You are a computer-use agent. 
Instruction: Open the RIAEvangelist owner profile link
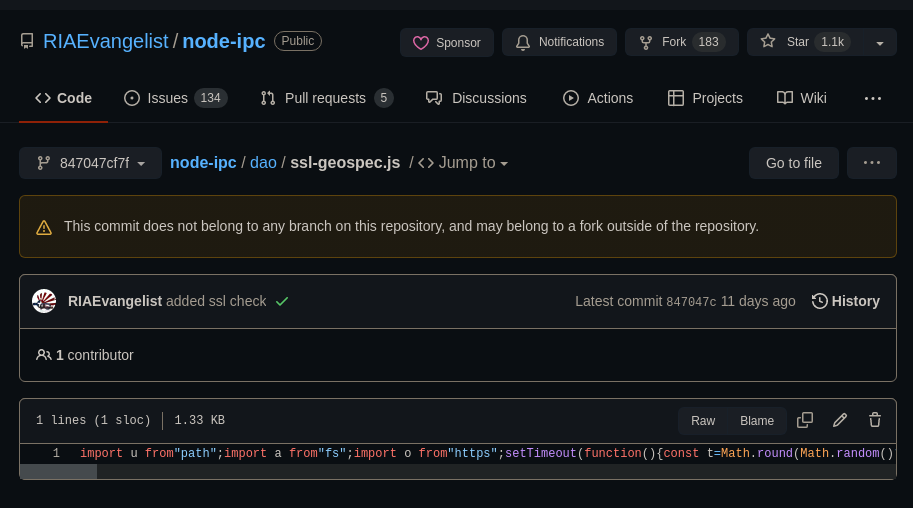tap(105, 41)
